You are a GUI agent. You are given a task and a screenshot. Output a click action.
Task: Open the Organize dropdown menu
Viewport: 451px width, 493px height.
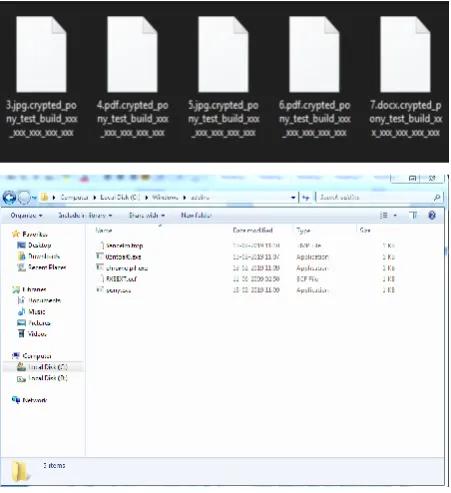pyautogui.click(x=26, y=215)
